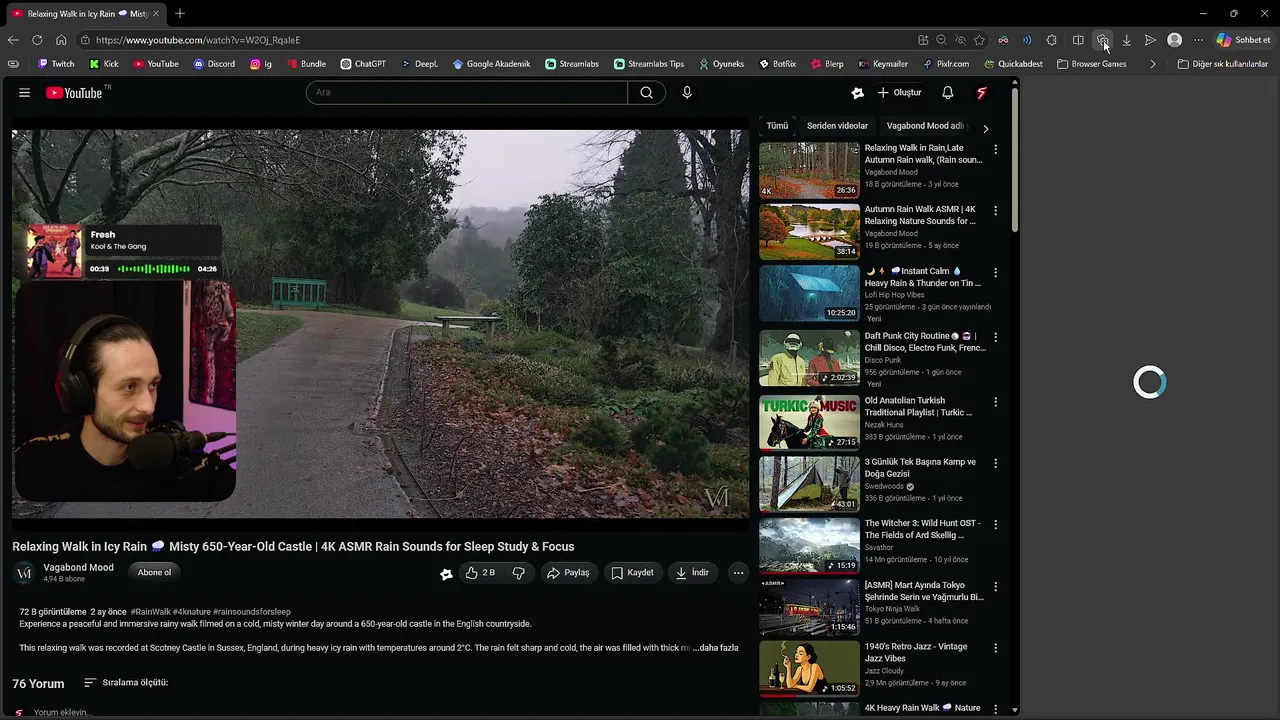Open the Streamlabs Tips bookmark

pyautogui.click(x=649, y=64)
